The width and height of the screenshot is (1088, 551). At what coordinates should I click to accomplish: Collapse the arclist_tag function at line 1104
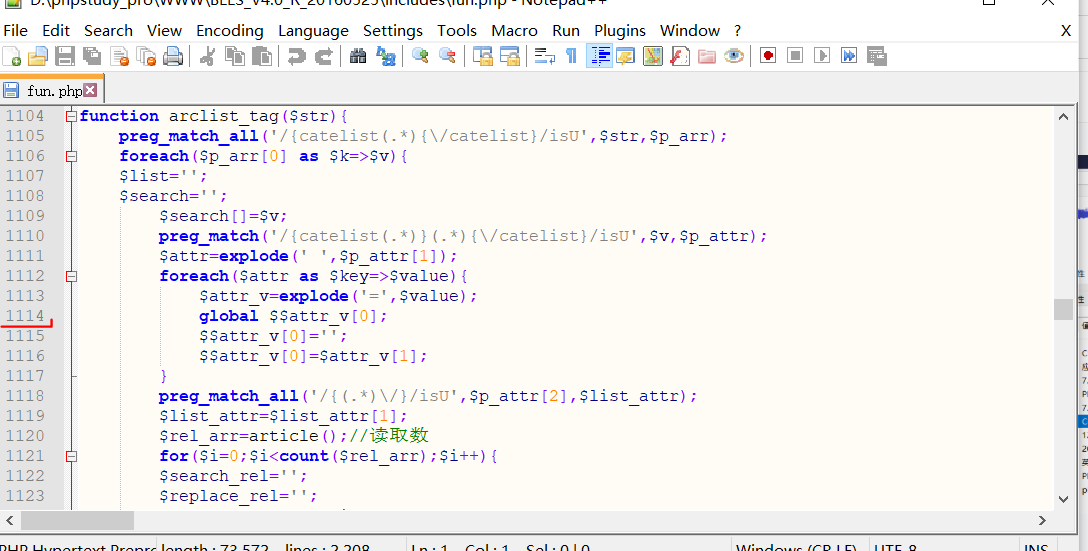click(x=71, y=117)
